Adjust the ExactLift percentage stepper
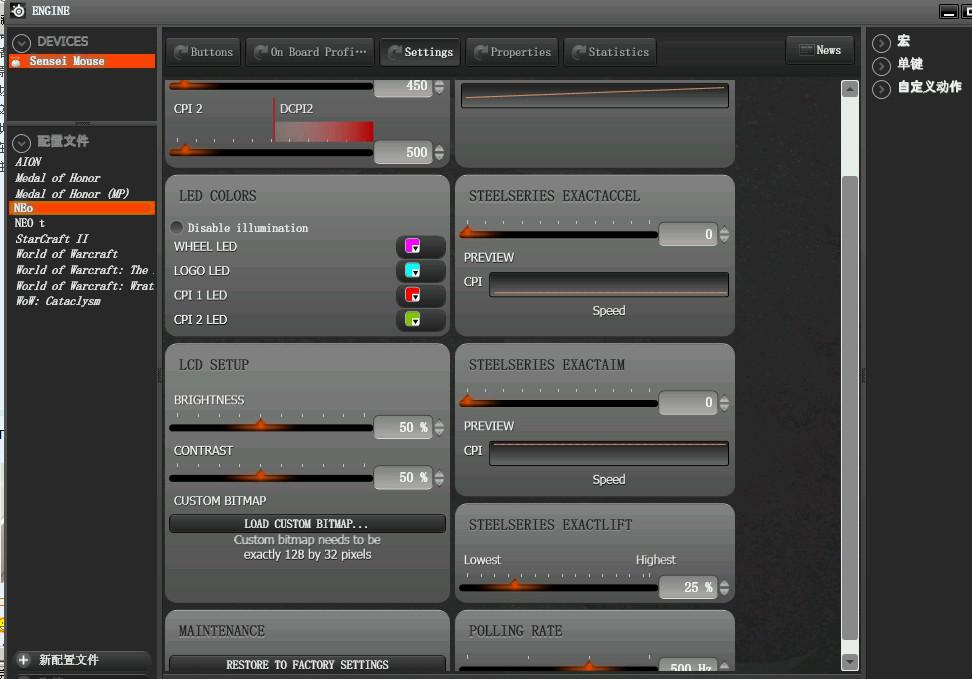The image size is (972, 679). pyautogui.click(x=724, y=587)
